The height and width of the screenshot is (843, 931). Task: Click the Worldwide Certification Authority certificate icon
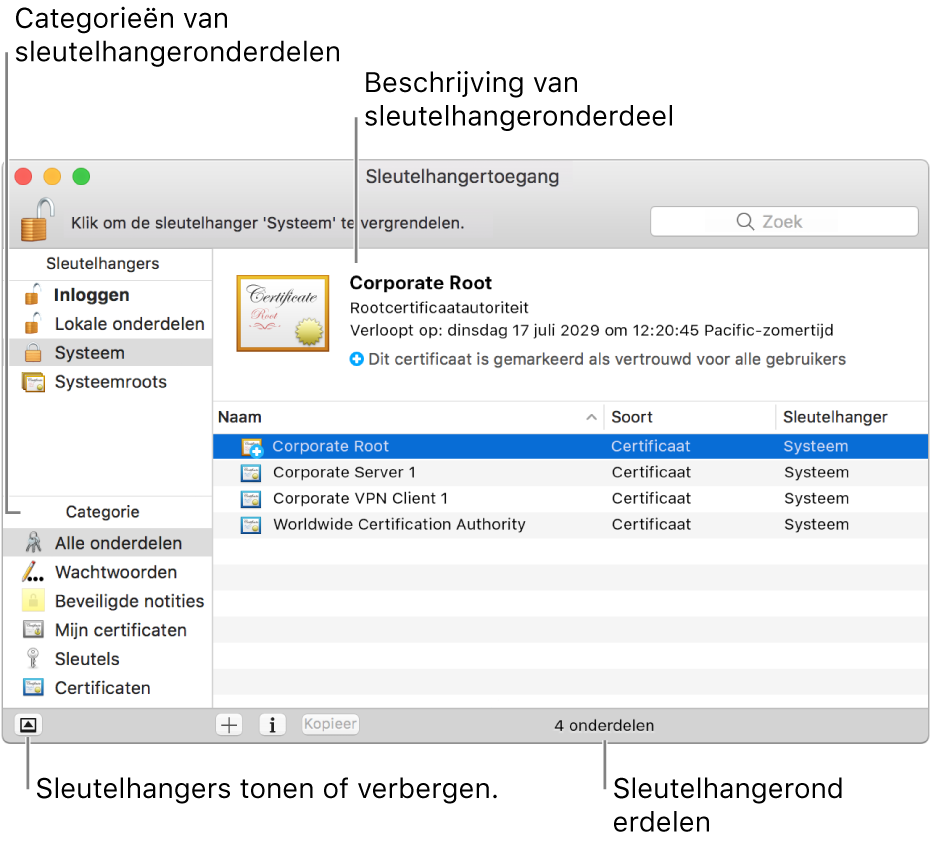pyautogui.click(x=251, y=525)
